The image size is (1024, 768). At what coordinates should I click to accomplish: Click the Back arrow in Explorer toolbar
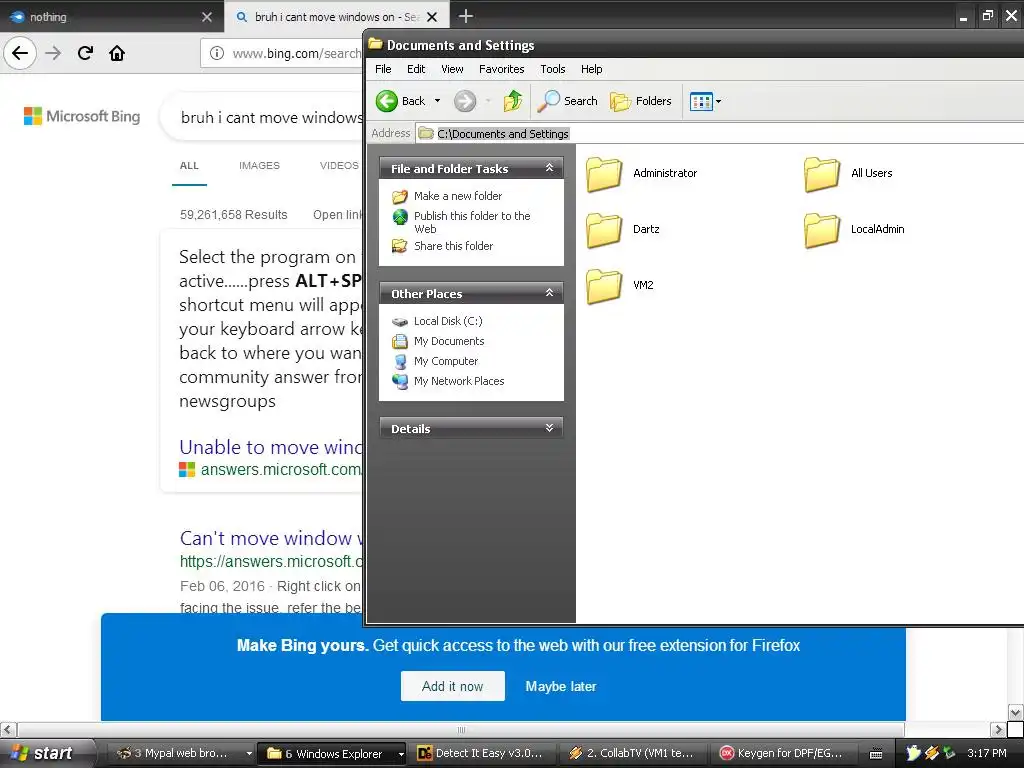(387, 101)
